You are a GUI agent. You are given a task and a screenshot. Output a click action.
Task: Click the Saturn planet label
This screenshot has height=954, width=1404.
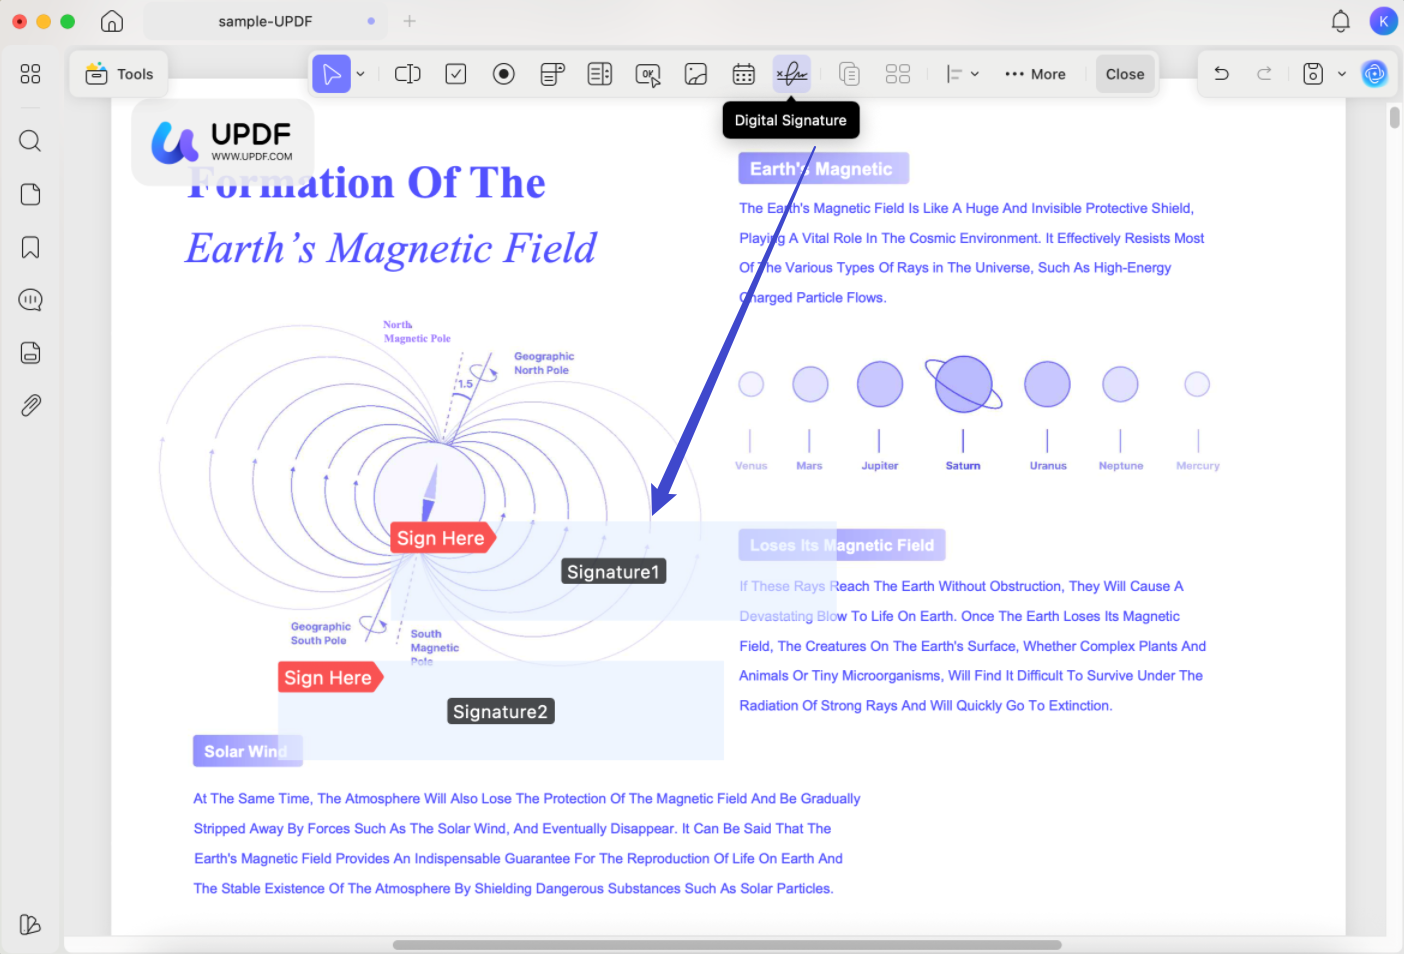pos(963,466)
